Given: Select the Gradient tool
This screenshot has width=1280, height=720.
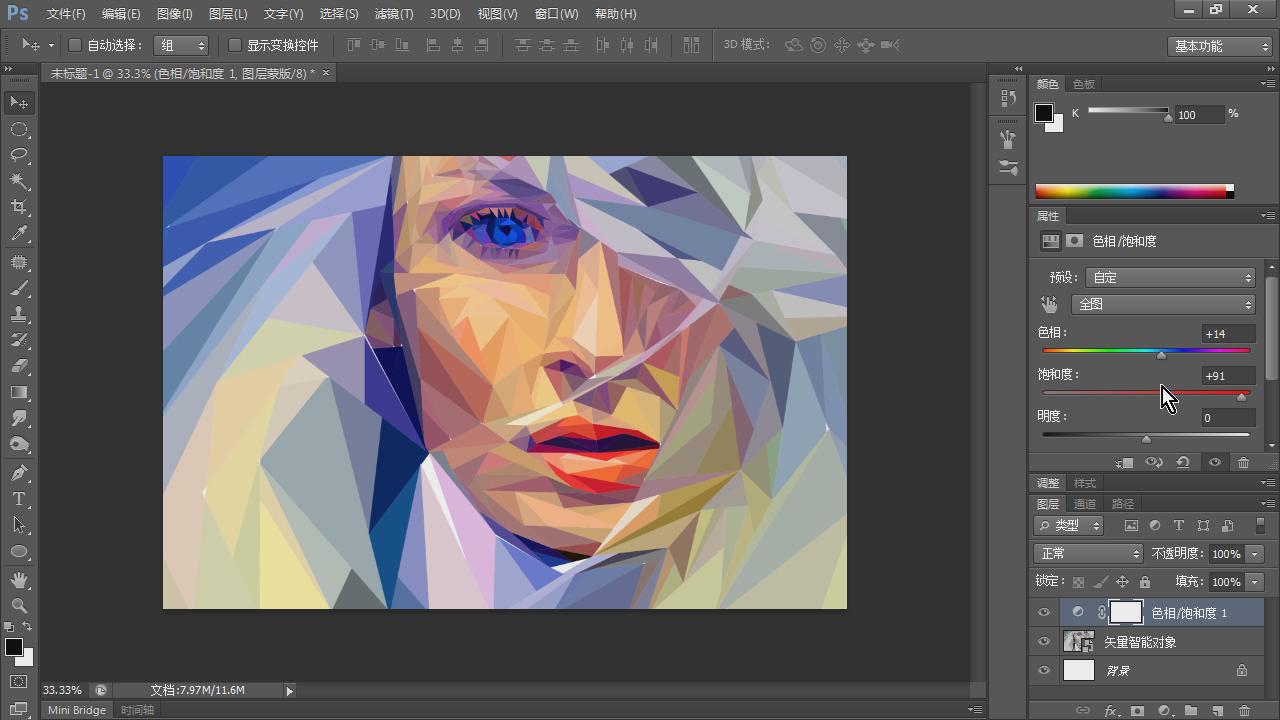Looking at the screenshot, I should click(19, 392).
